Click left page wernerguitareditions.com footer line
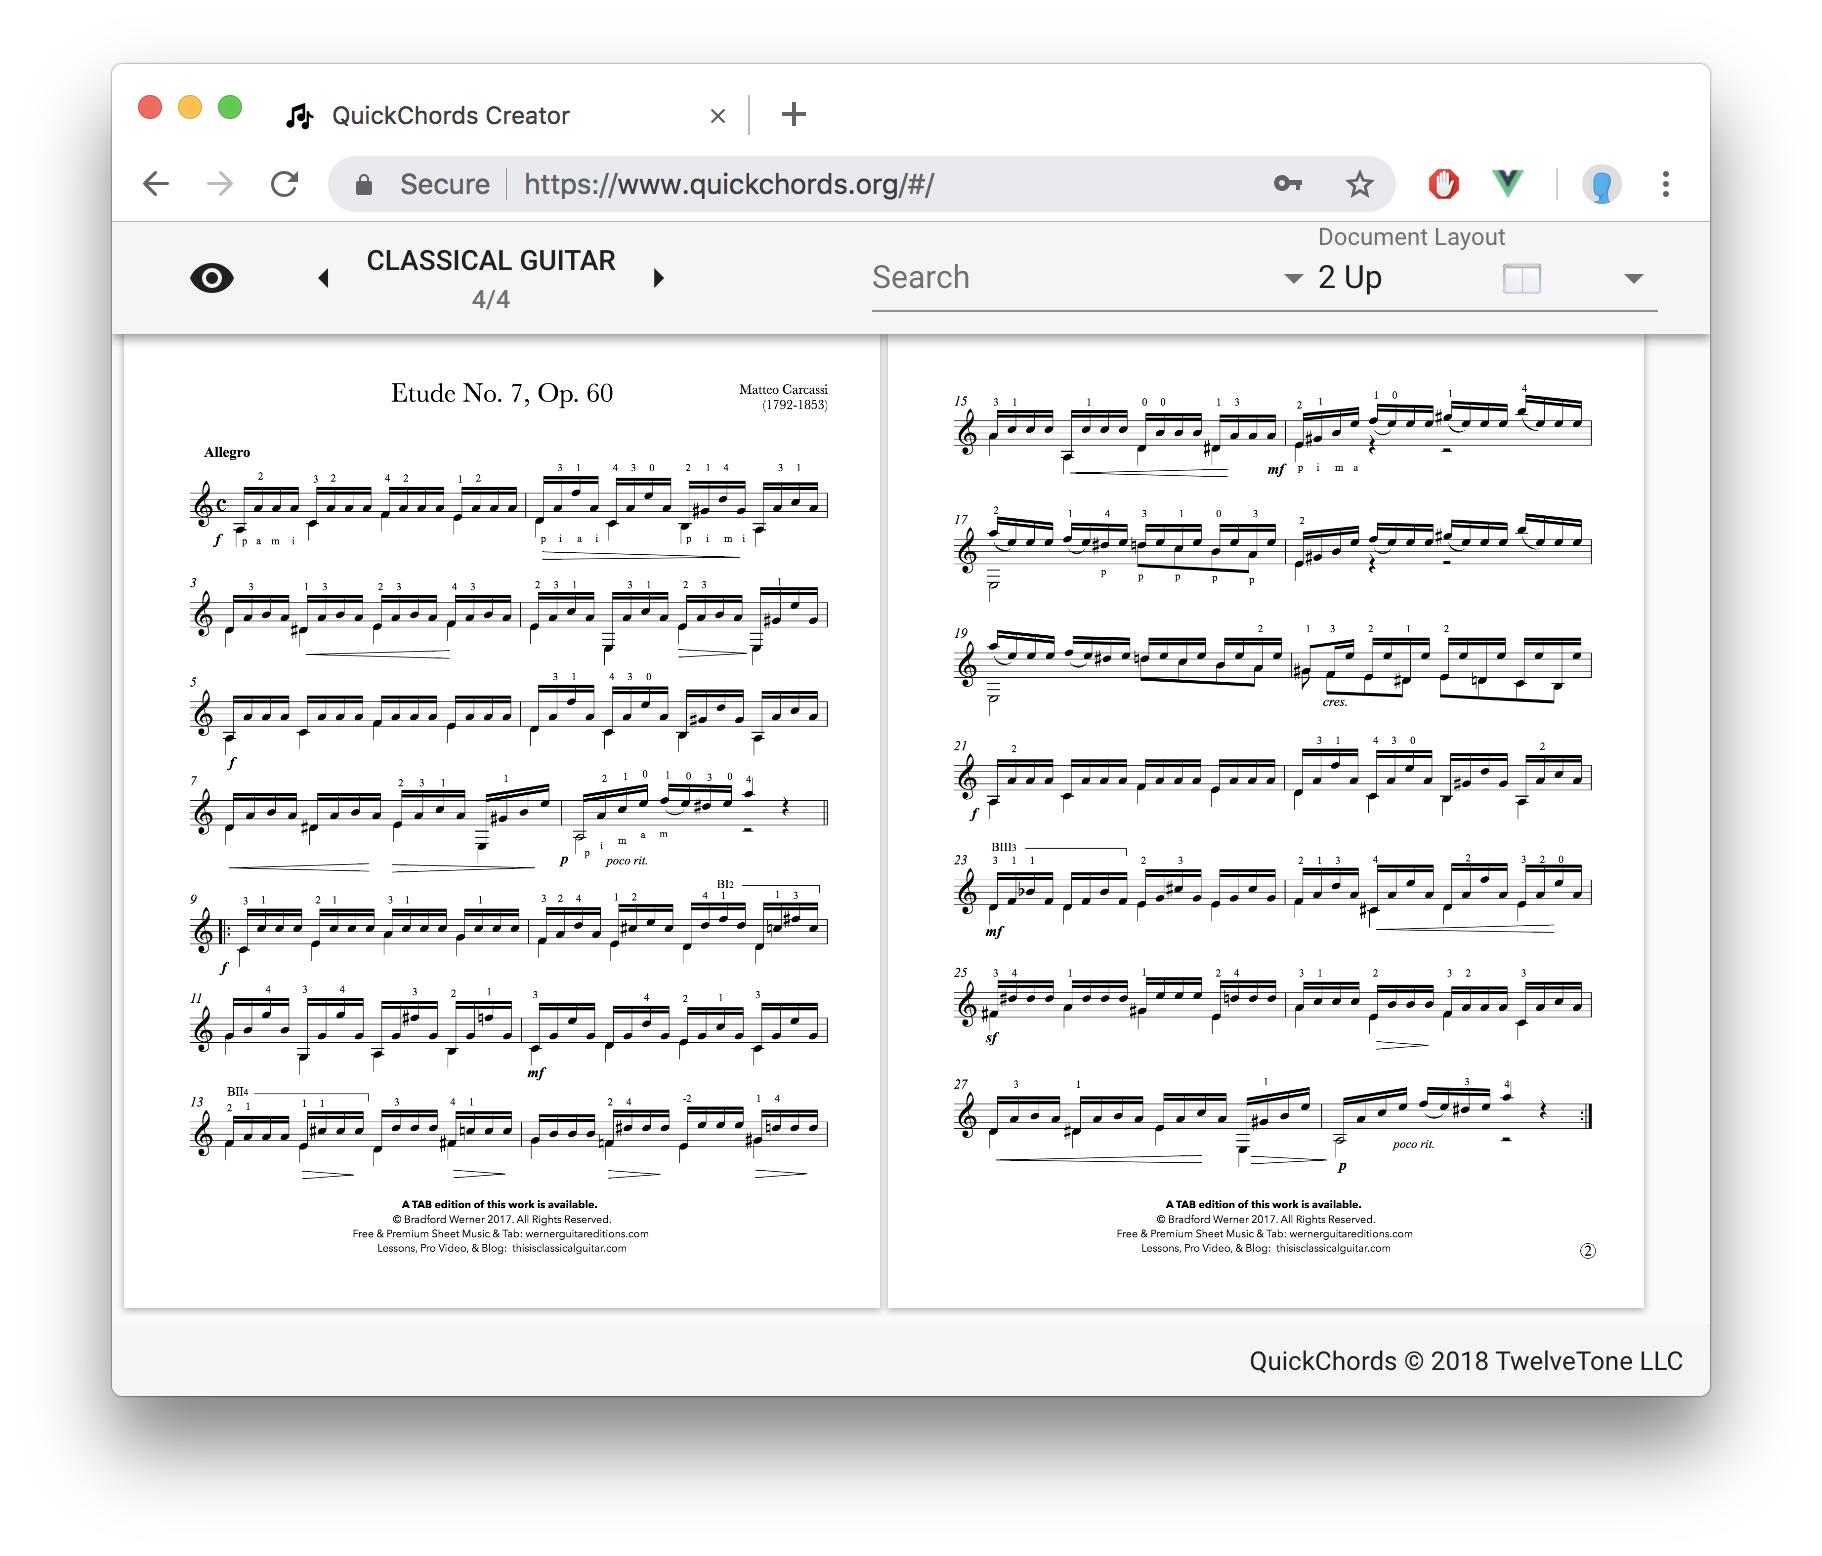This screenshot has height=1556, width=1822. pos(500,1234)
